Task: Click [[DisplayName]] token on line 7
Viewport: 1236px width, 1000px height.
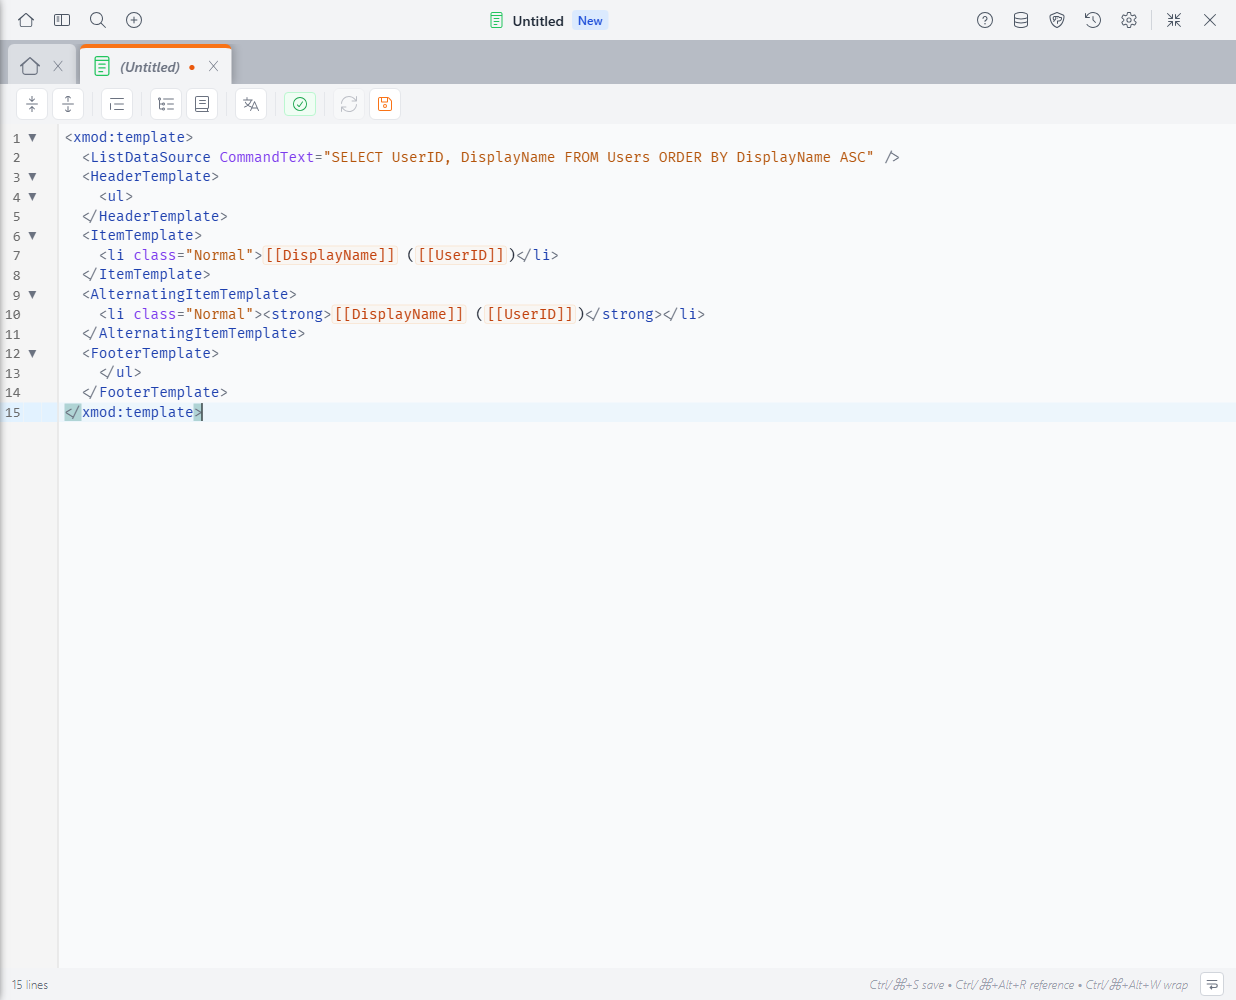Action: [x=330, y=255]
